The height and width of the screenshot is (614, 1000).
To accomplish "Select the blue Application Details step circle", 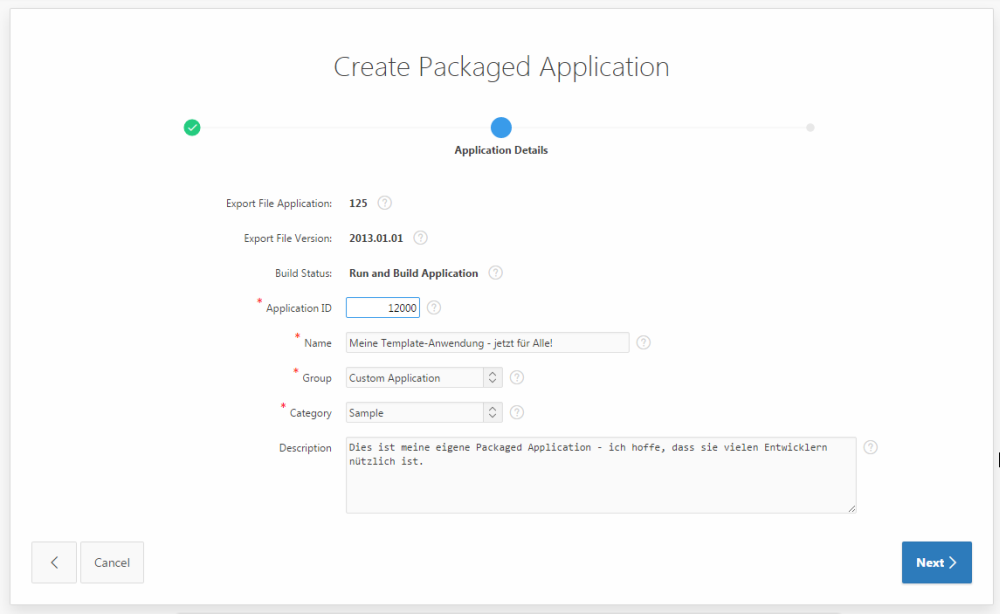I will (501, 128).
